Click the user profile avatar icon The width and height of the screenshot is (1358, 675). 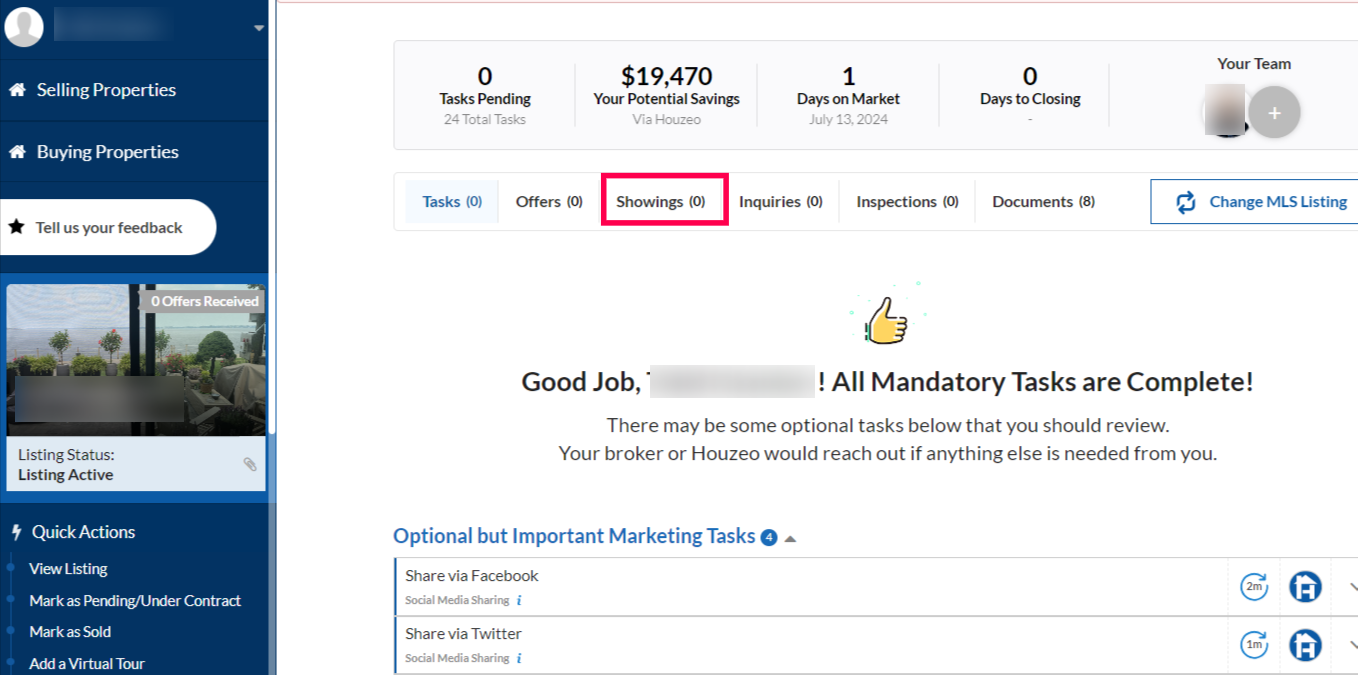[24, 27]
